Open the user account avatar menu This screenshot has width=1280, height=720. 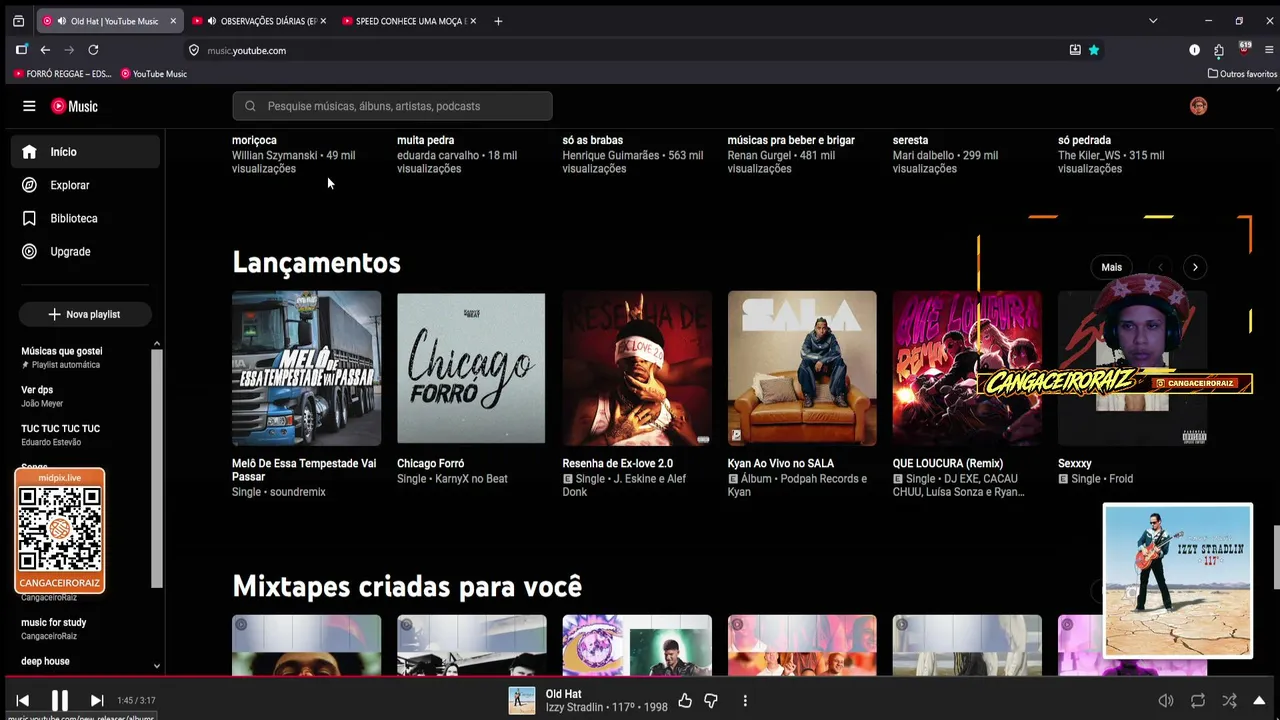pyautogui.click(x=1198, y=106)
